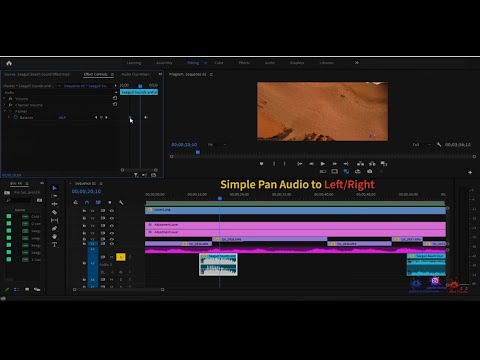The width and height of the screenshot is (480, 360).
Task: Reset the Volume effect
Action: click(x=115, y=98)
